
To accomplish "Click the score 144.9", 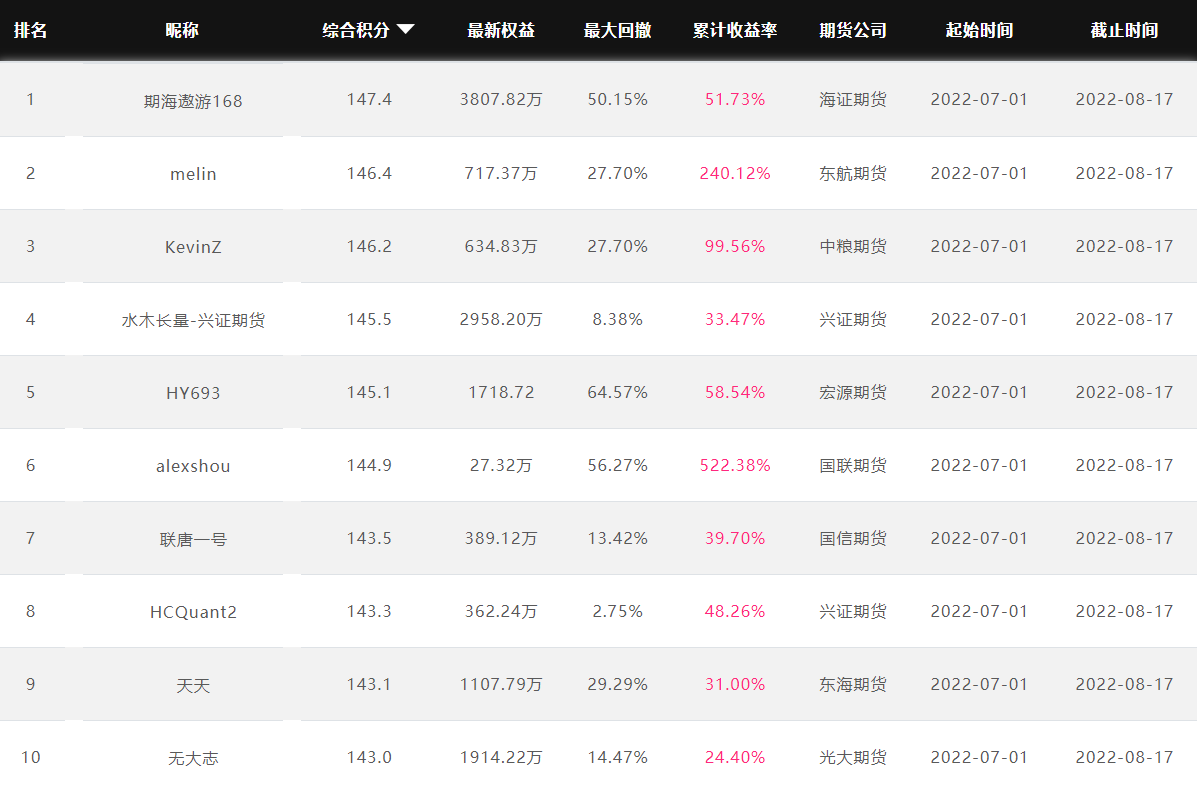I will pos(369,465).
